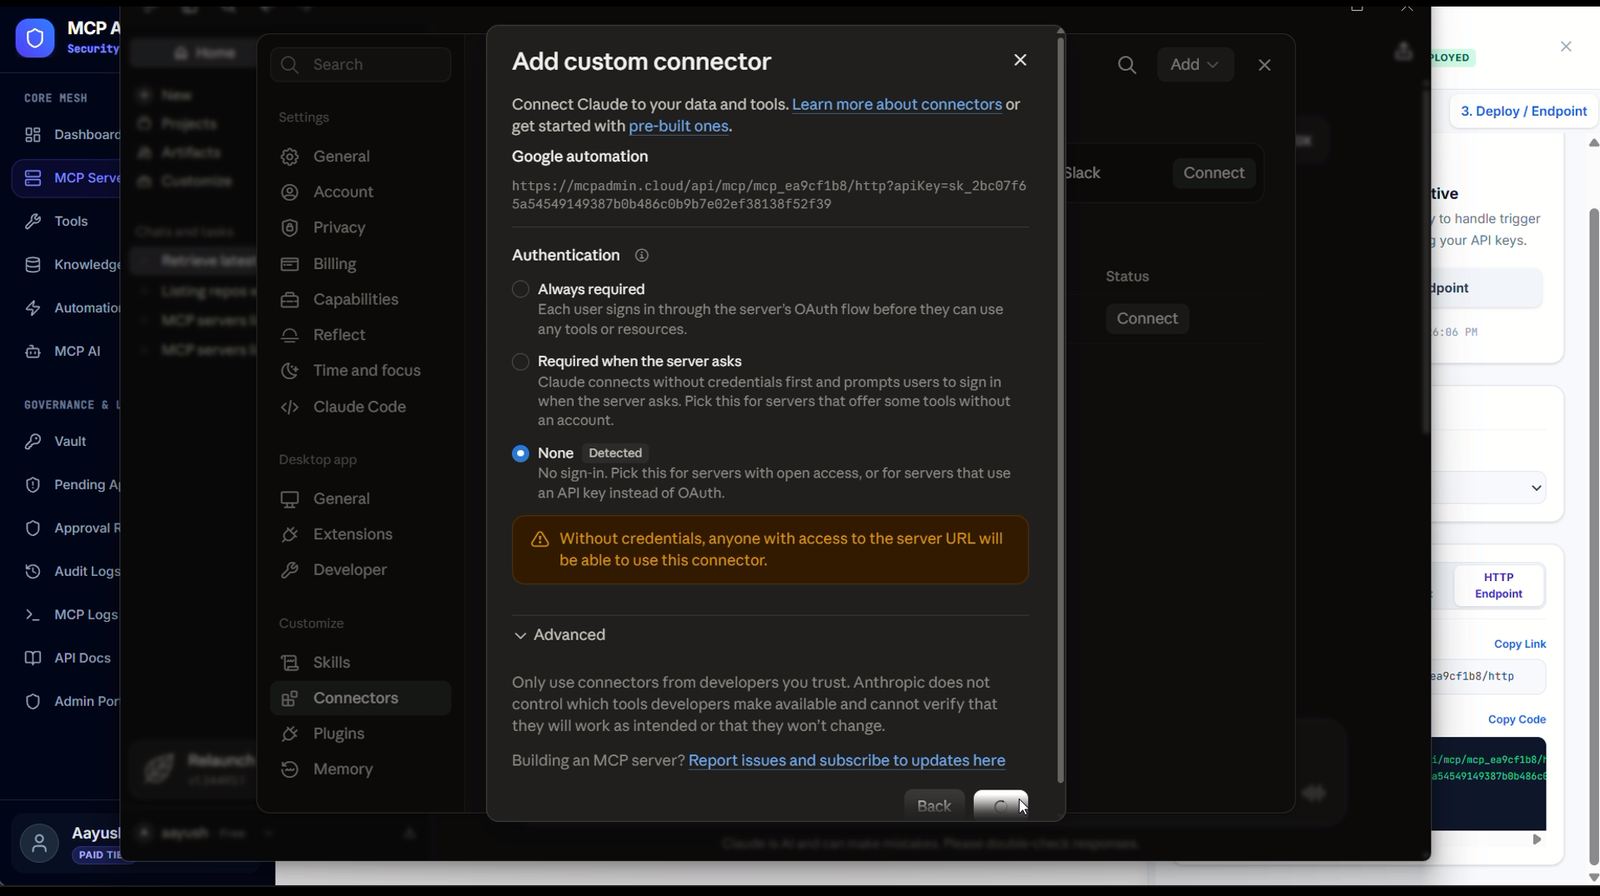Image resolution: width=1600 pixels, height=896 pixels.
Task: Open Desktop app General icon
Action: tap(290, 499)
